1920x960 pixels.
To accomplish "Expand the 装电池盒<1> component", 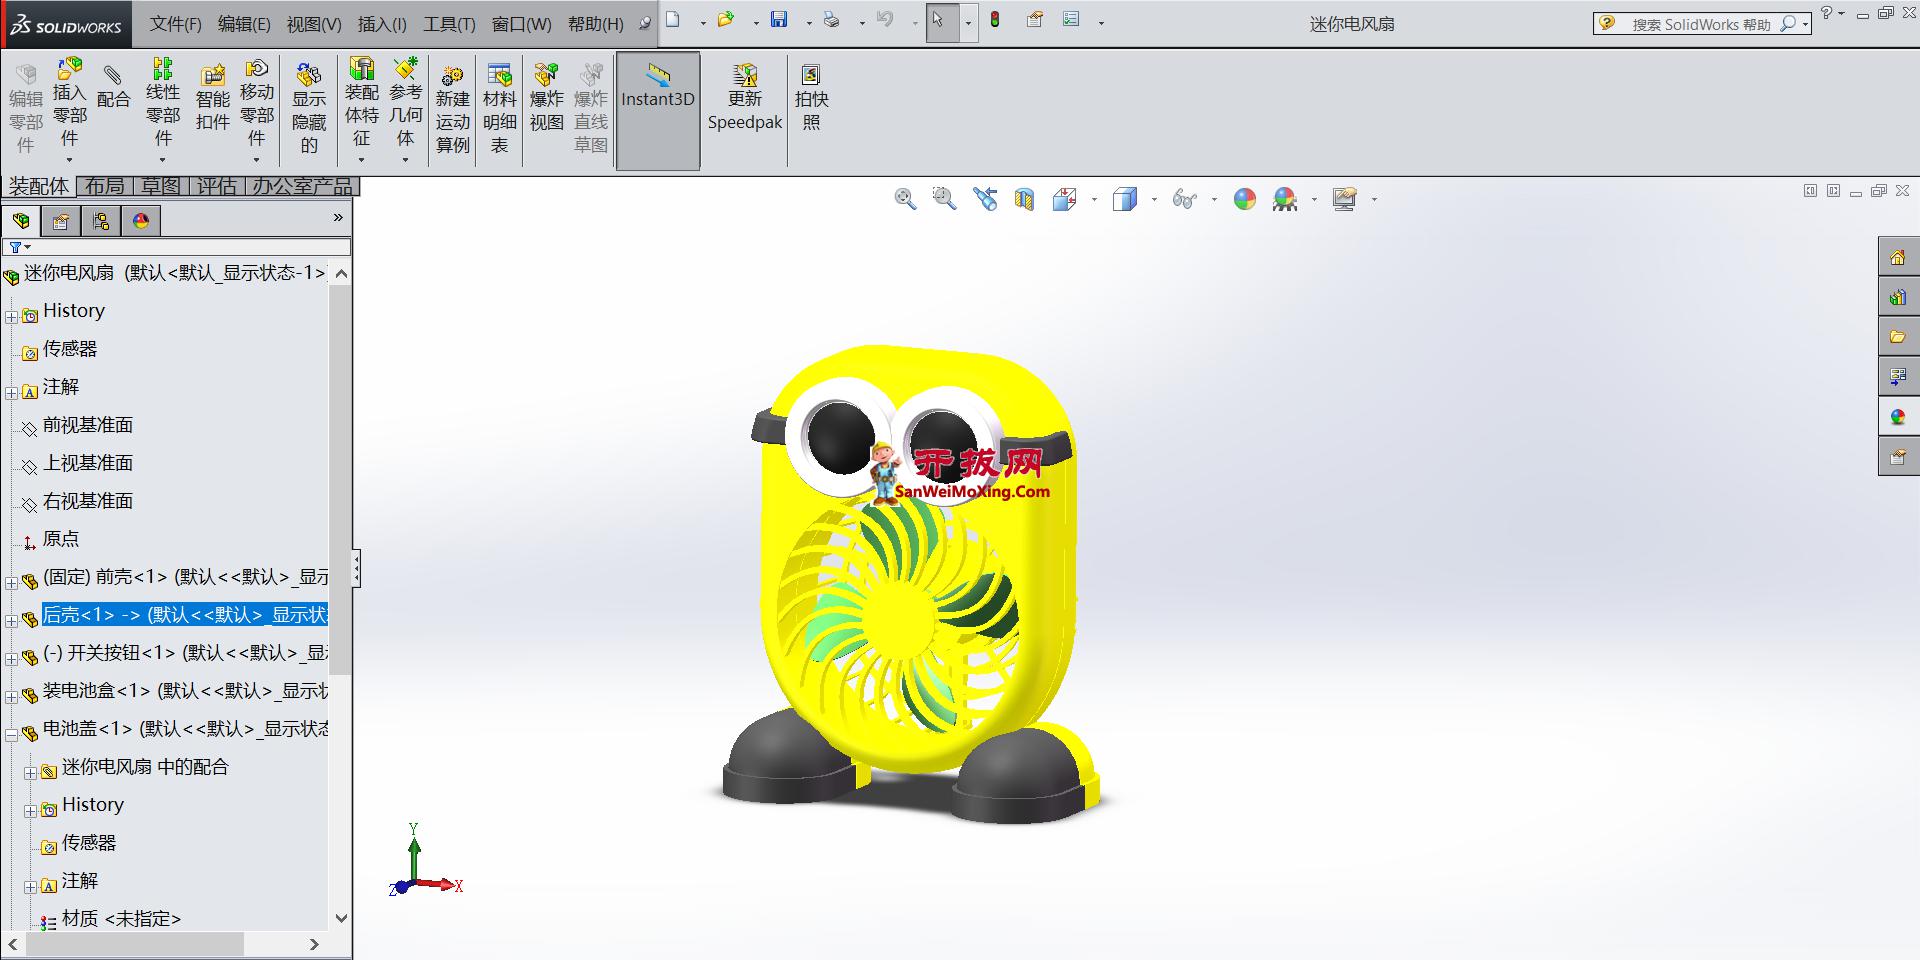I will [x=11, y=697].
